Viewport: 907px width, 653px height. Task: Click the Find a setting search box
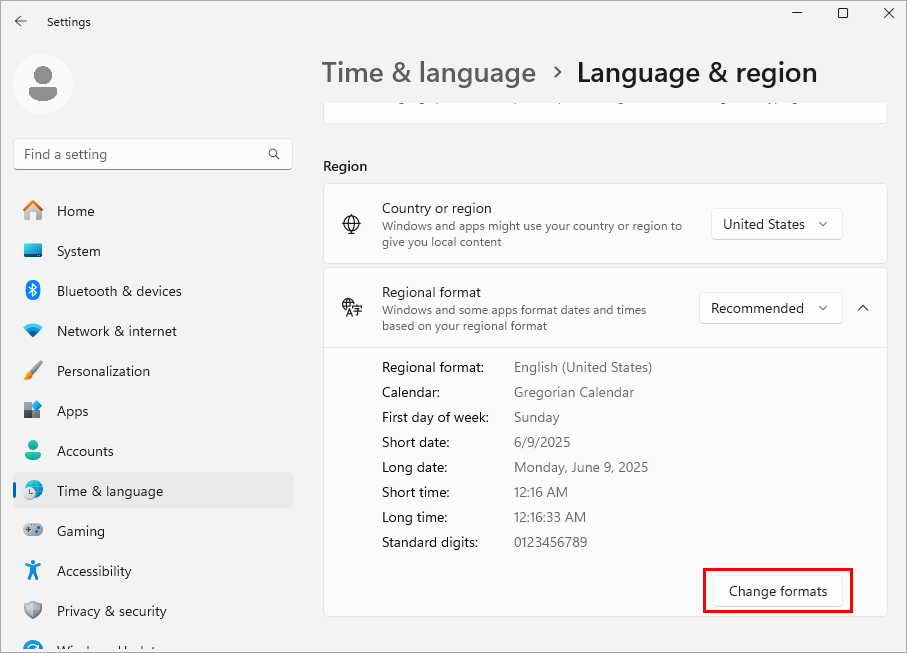pos(140,154)
